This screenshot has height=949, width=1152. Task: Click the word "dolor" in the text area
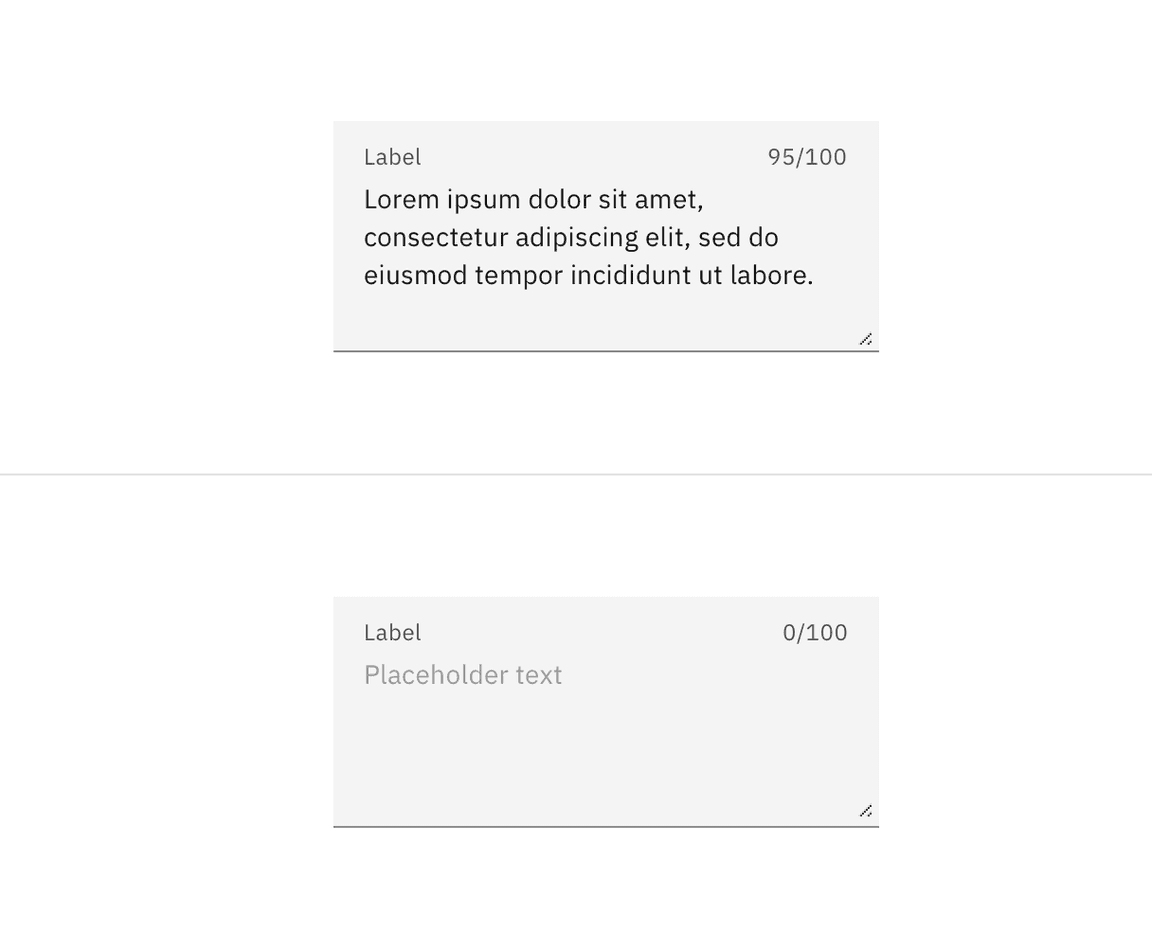(559, 200)
